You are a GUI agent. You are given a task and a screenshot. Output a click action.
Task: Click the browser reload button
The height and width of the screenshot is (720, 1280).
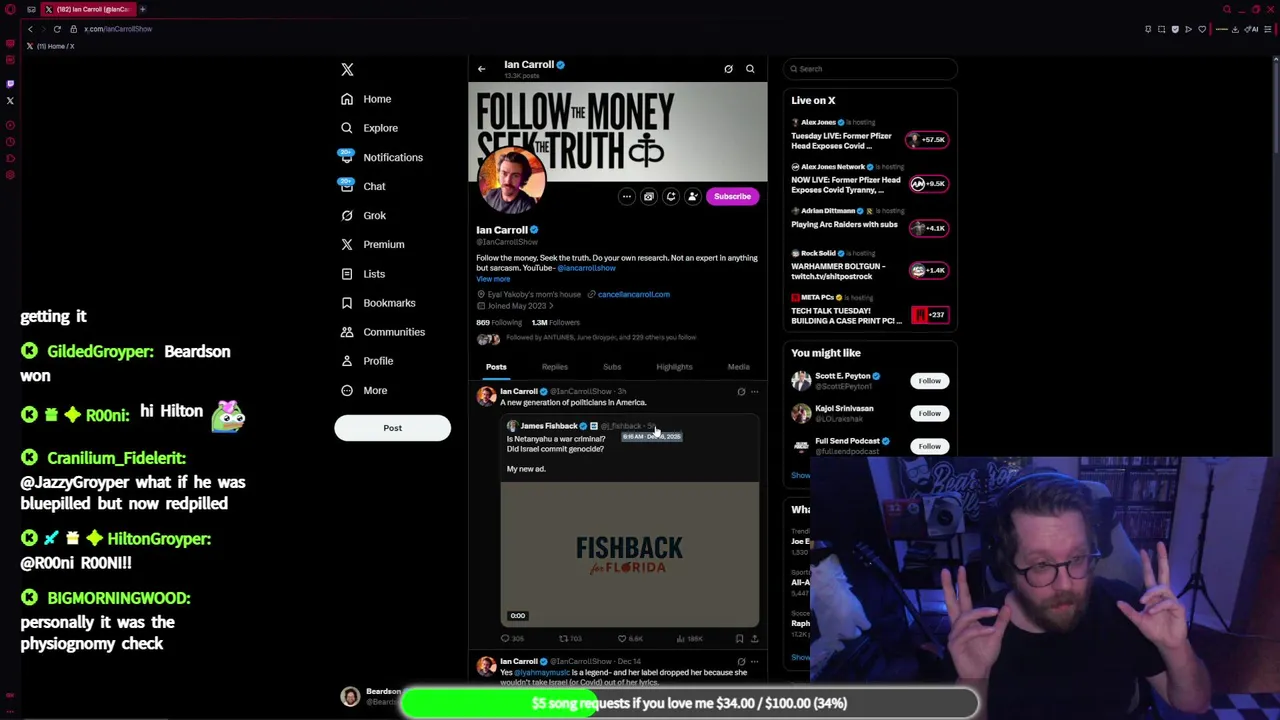point(57,29)
